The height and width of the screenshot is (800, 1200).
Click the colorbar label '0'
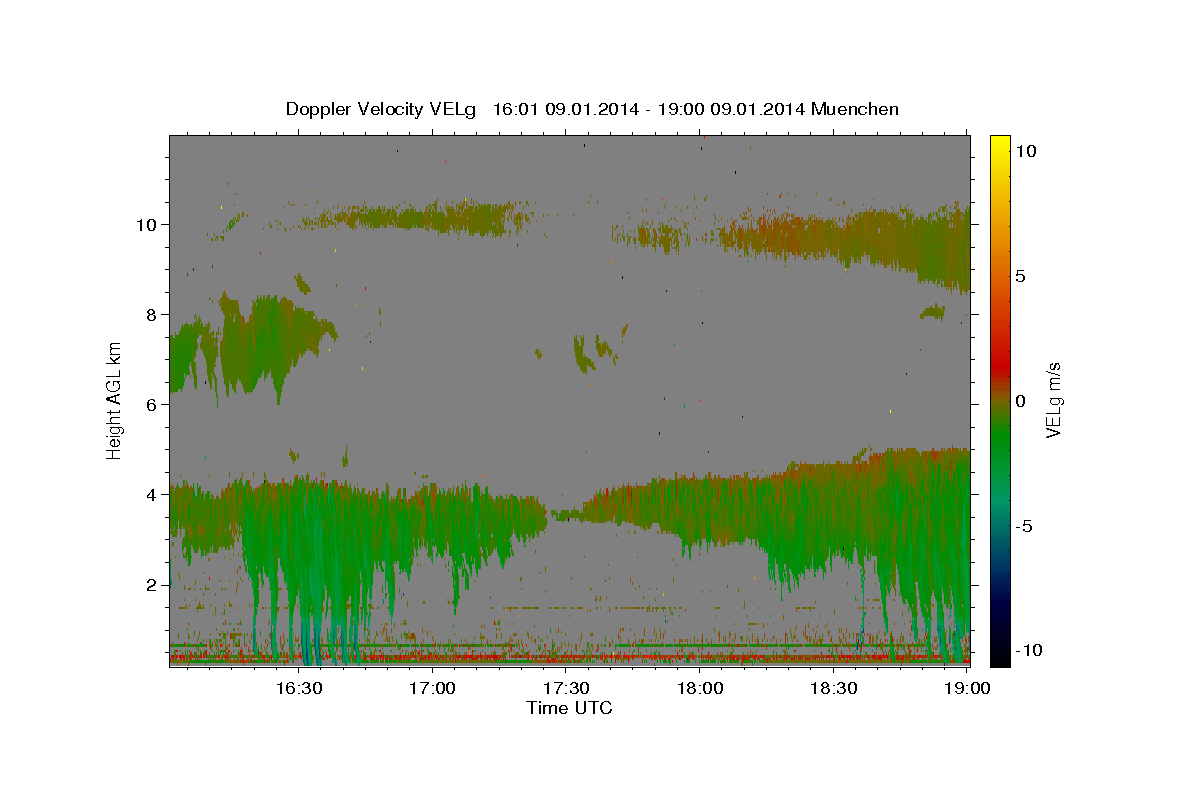coord(1020,401)
